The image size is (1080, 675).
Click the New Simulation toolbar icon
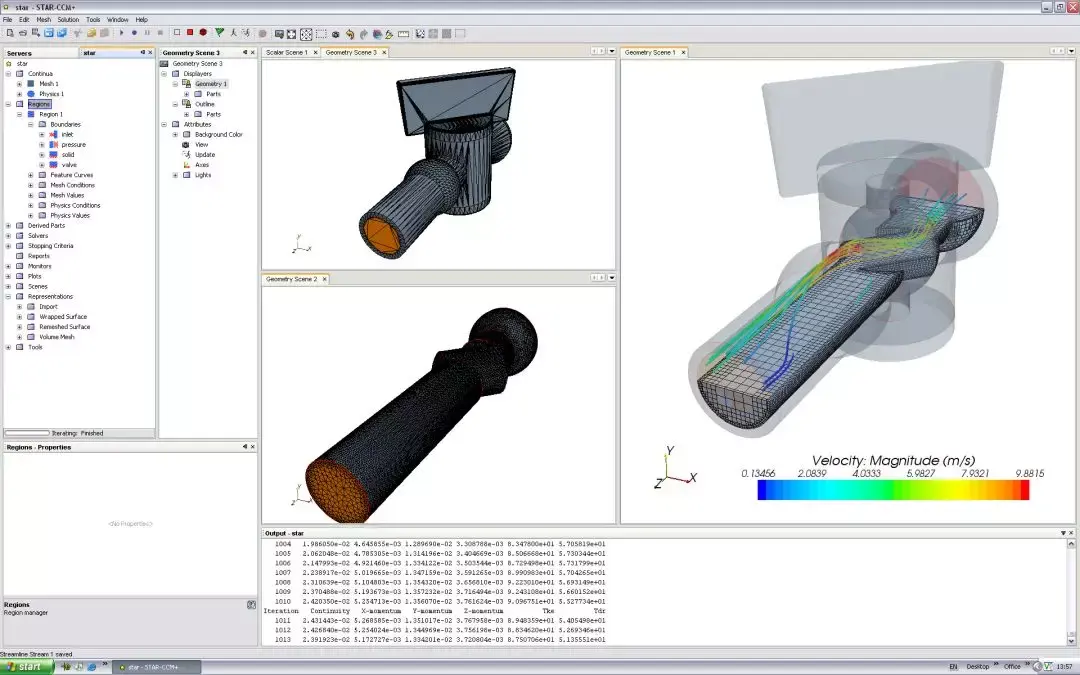10,32
